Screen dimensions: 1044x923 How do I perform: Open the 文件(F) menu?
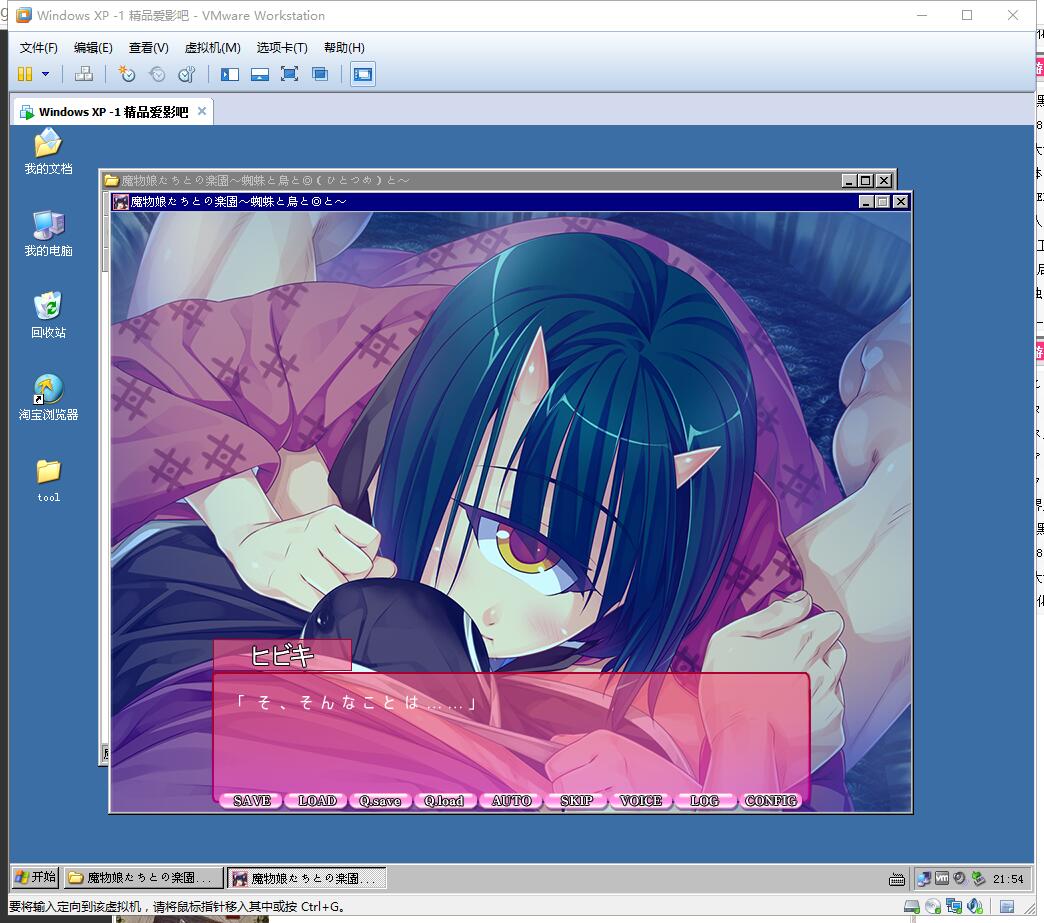(39, 47)
